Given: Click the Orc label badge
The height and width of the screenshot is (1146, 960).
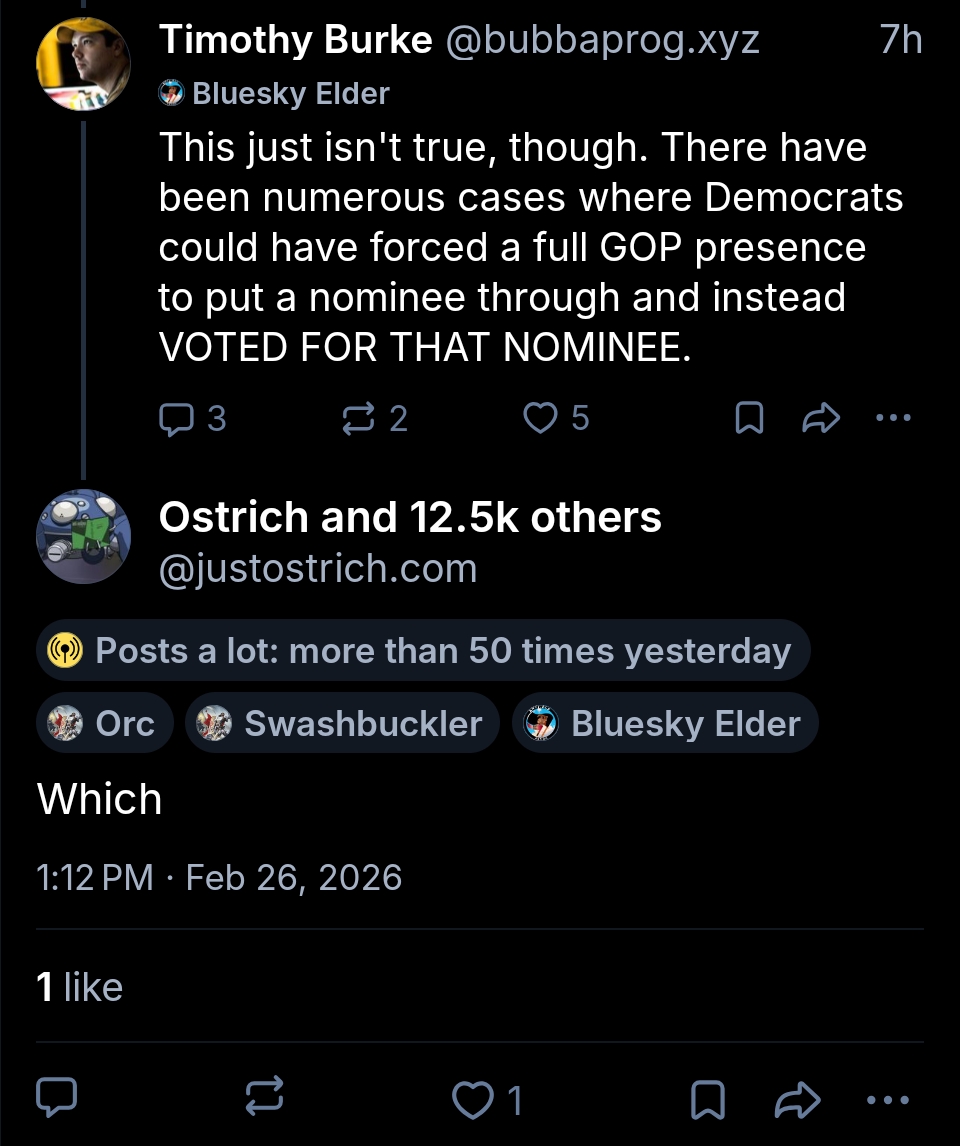Looking at the screenshot, I should (105, 723).
